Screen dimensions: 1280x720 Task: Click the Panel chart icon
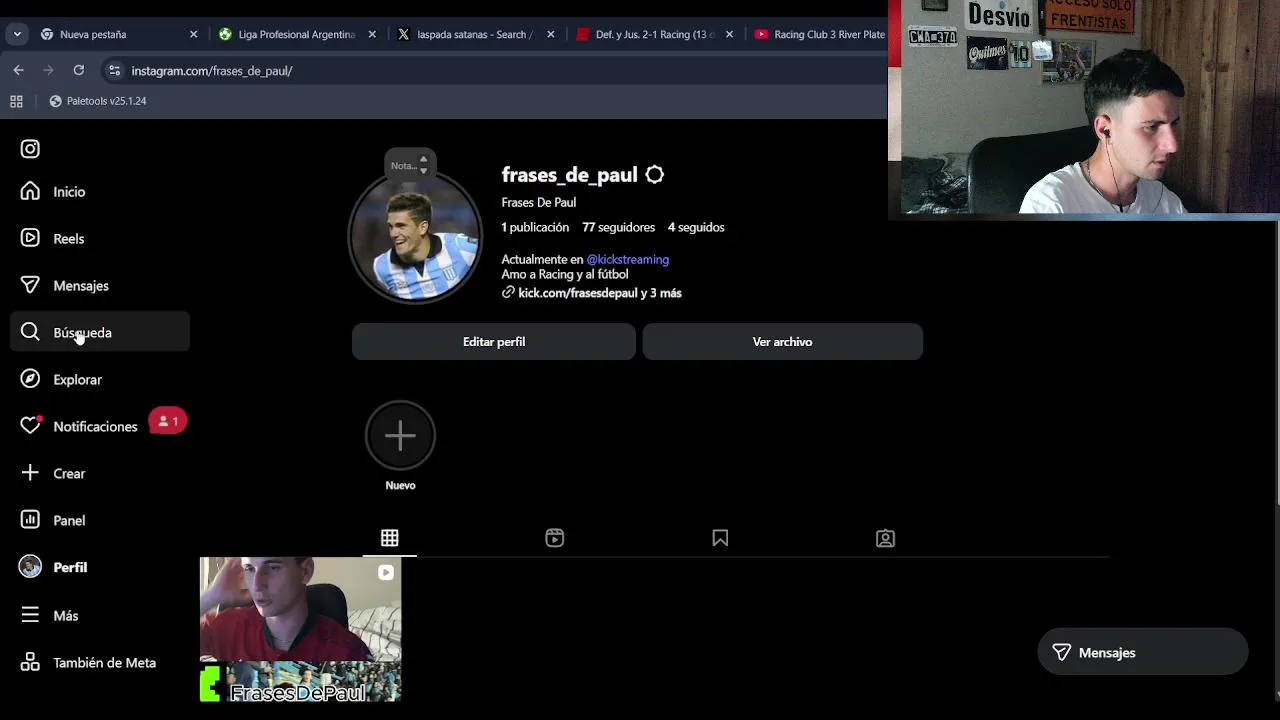tap(30, 520)
